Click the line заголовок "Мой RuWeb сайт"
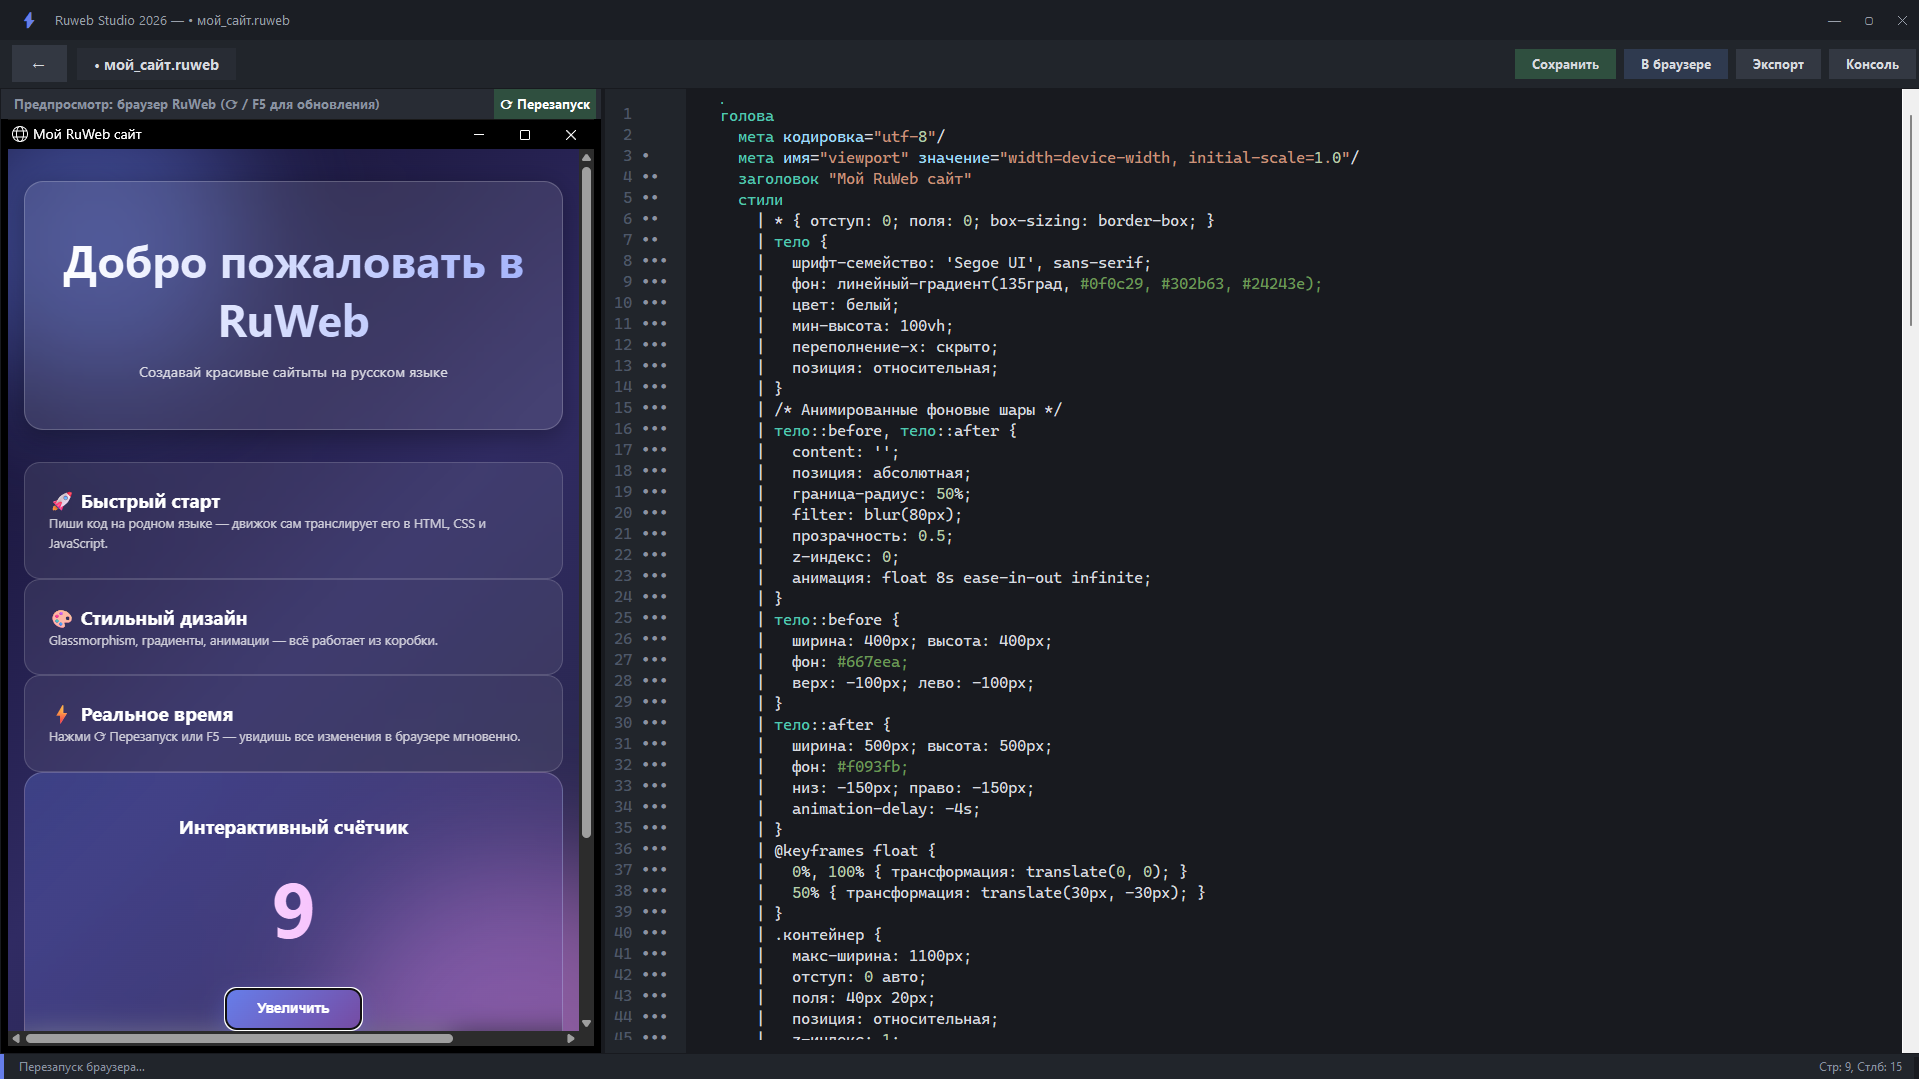Viewport: 1919px width, 1079px height. point(855,179)
